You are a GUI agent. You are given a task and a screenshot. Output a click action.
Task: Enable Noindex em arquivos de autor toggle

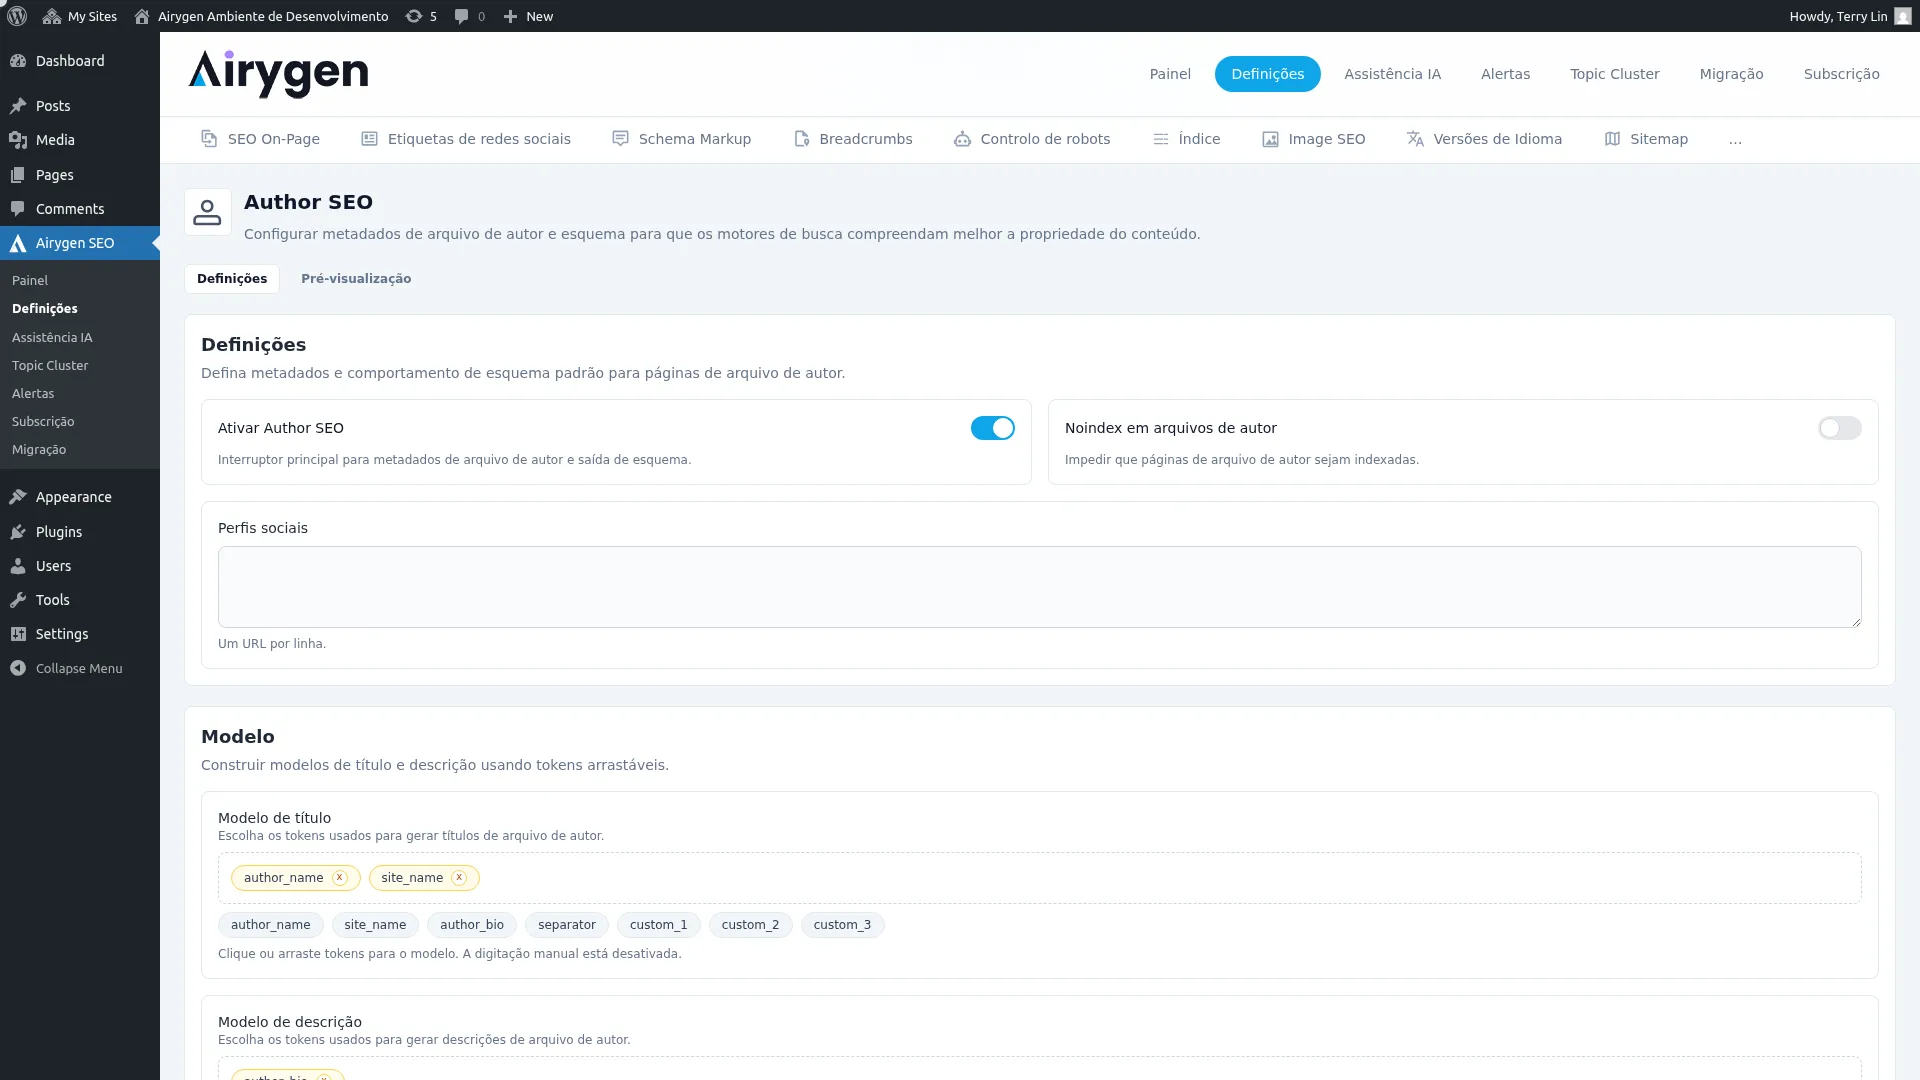coord(1839,428)
